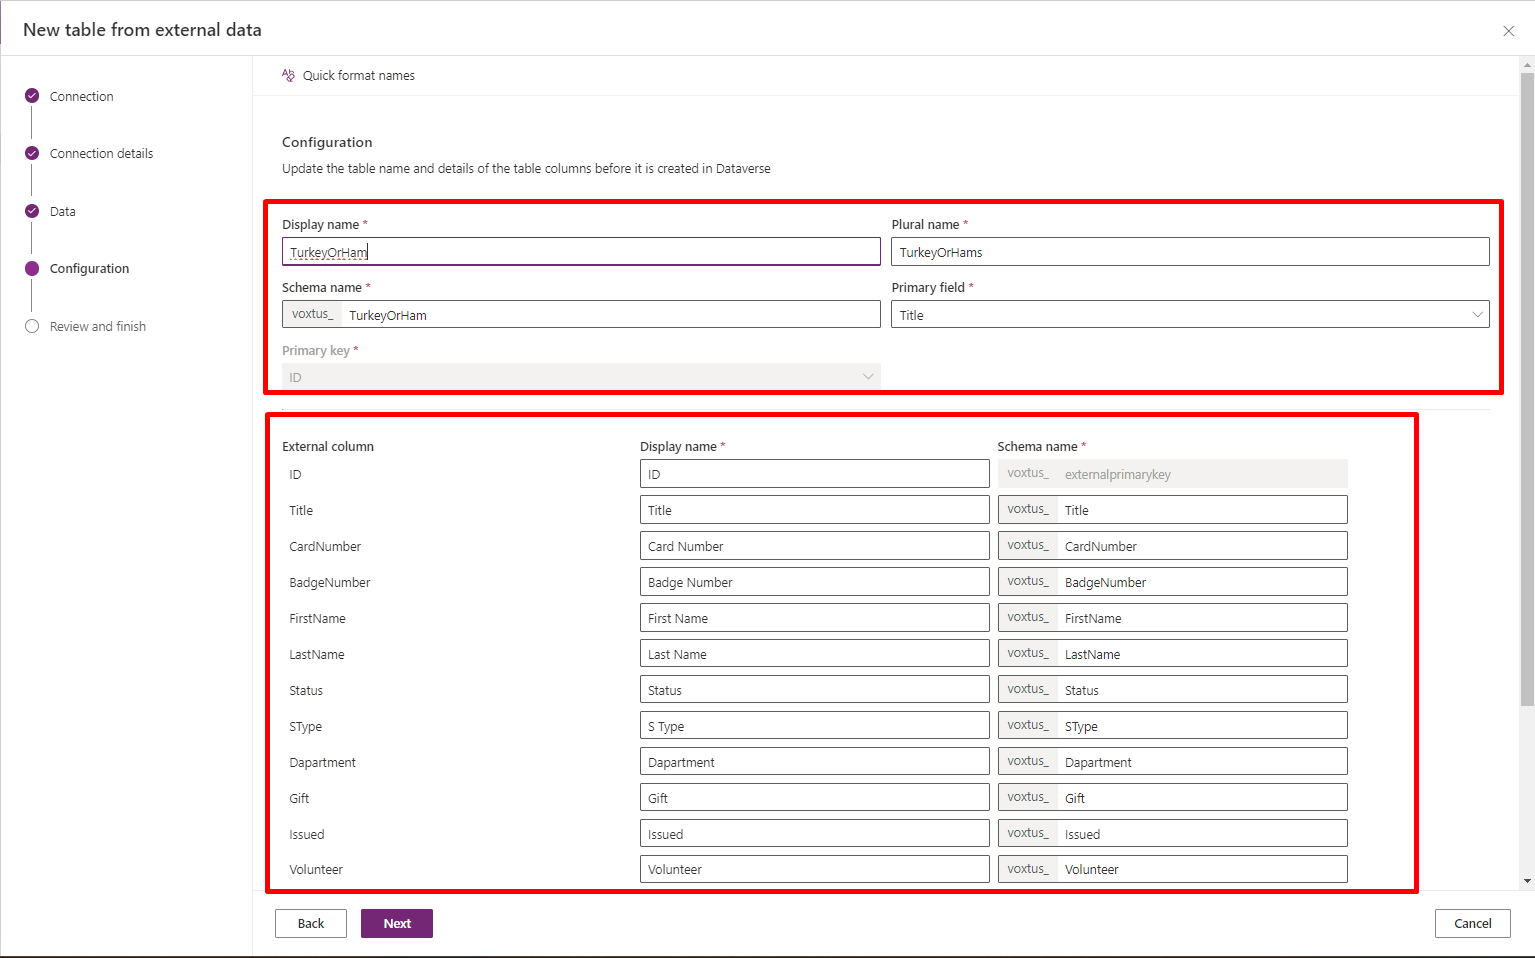Click the Primary field dropdown chevron arrow
Viewport: 1535px width, 958px height.
pyautogui.click(x=1477, y=315)
